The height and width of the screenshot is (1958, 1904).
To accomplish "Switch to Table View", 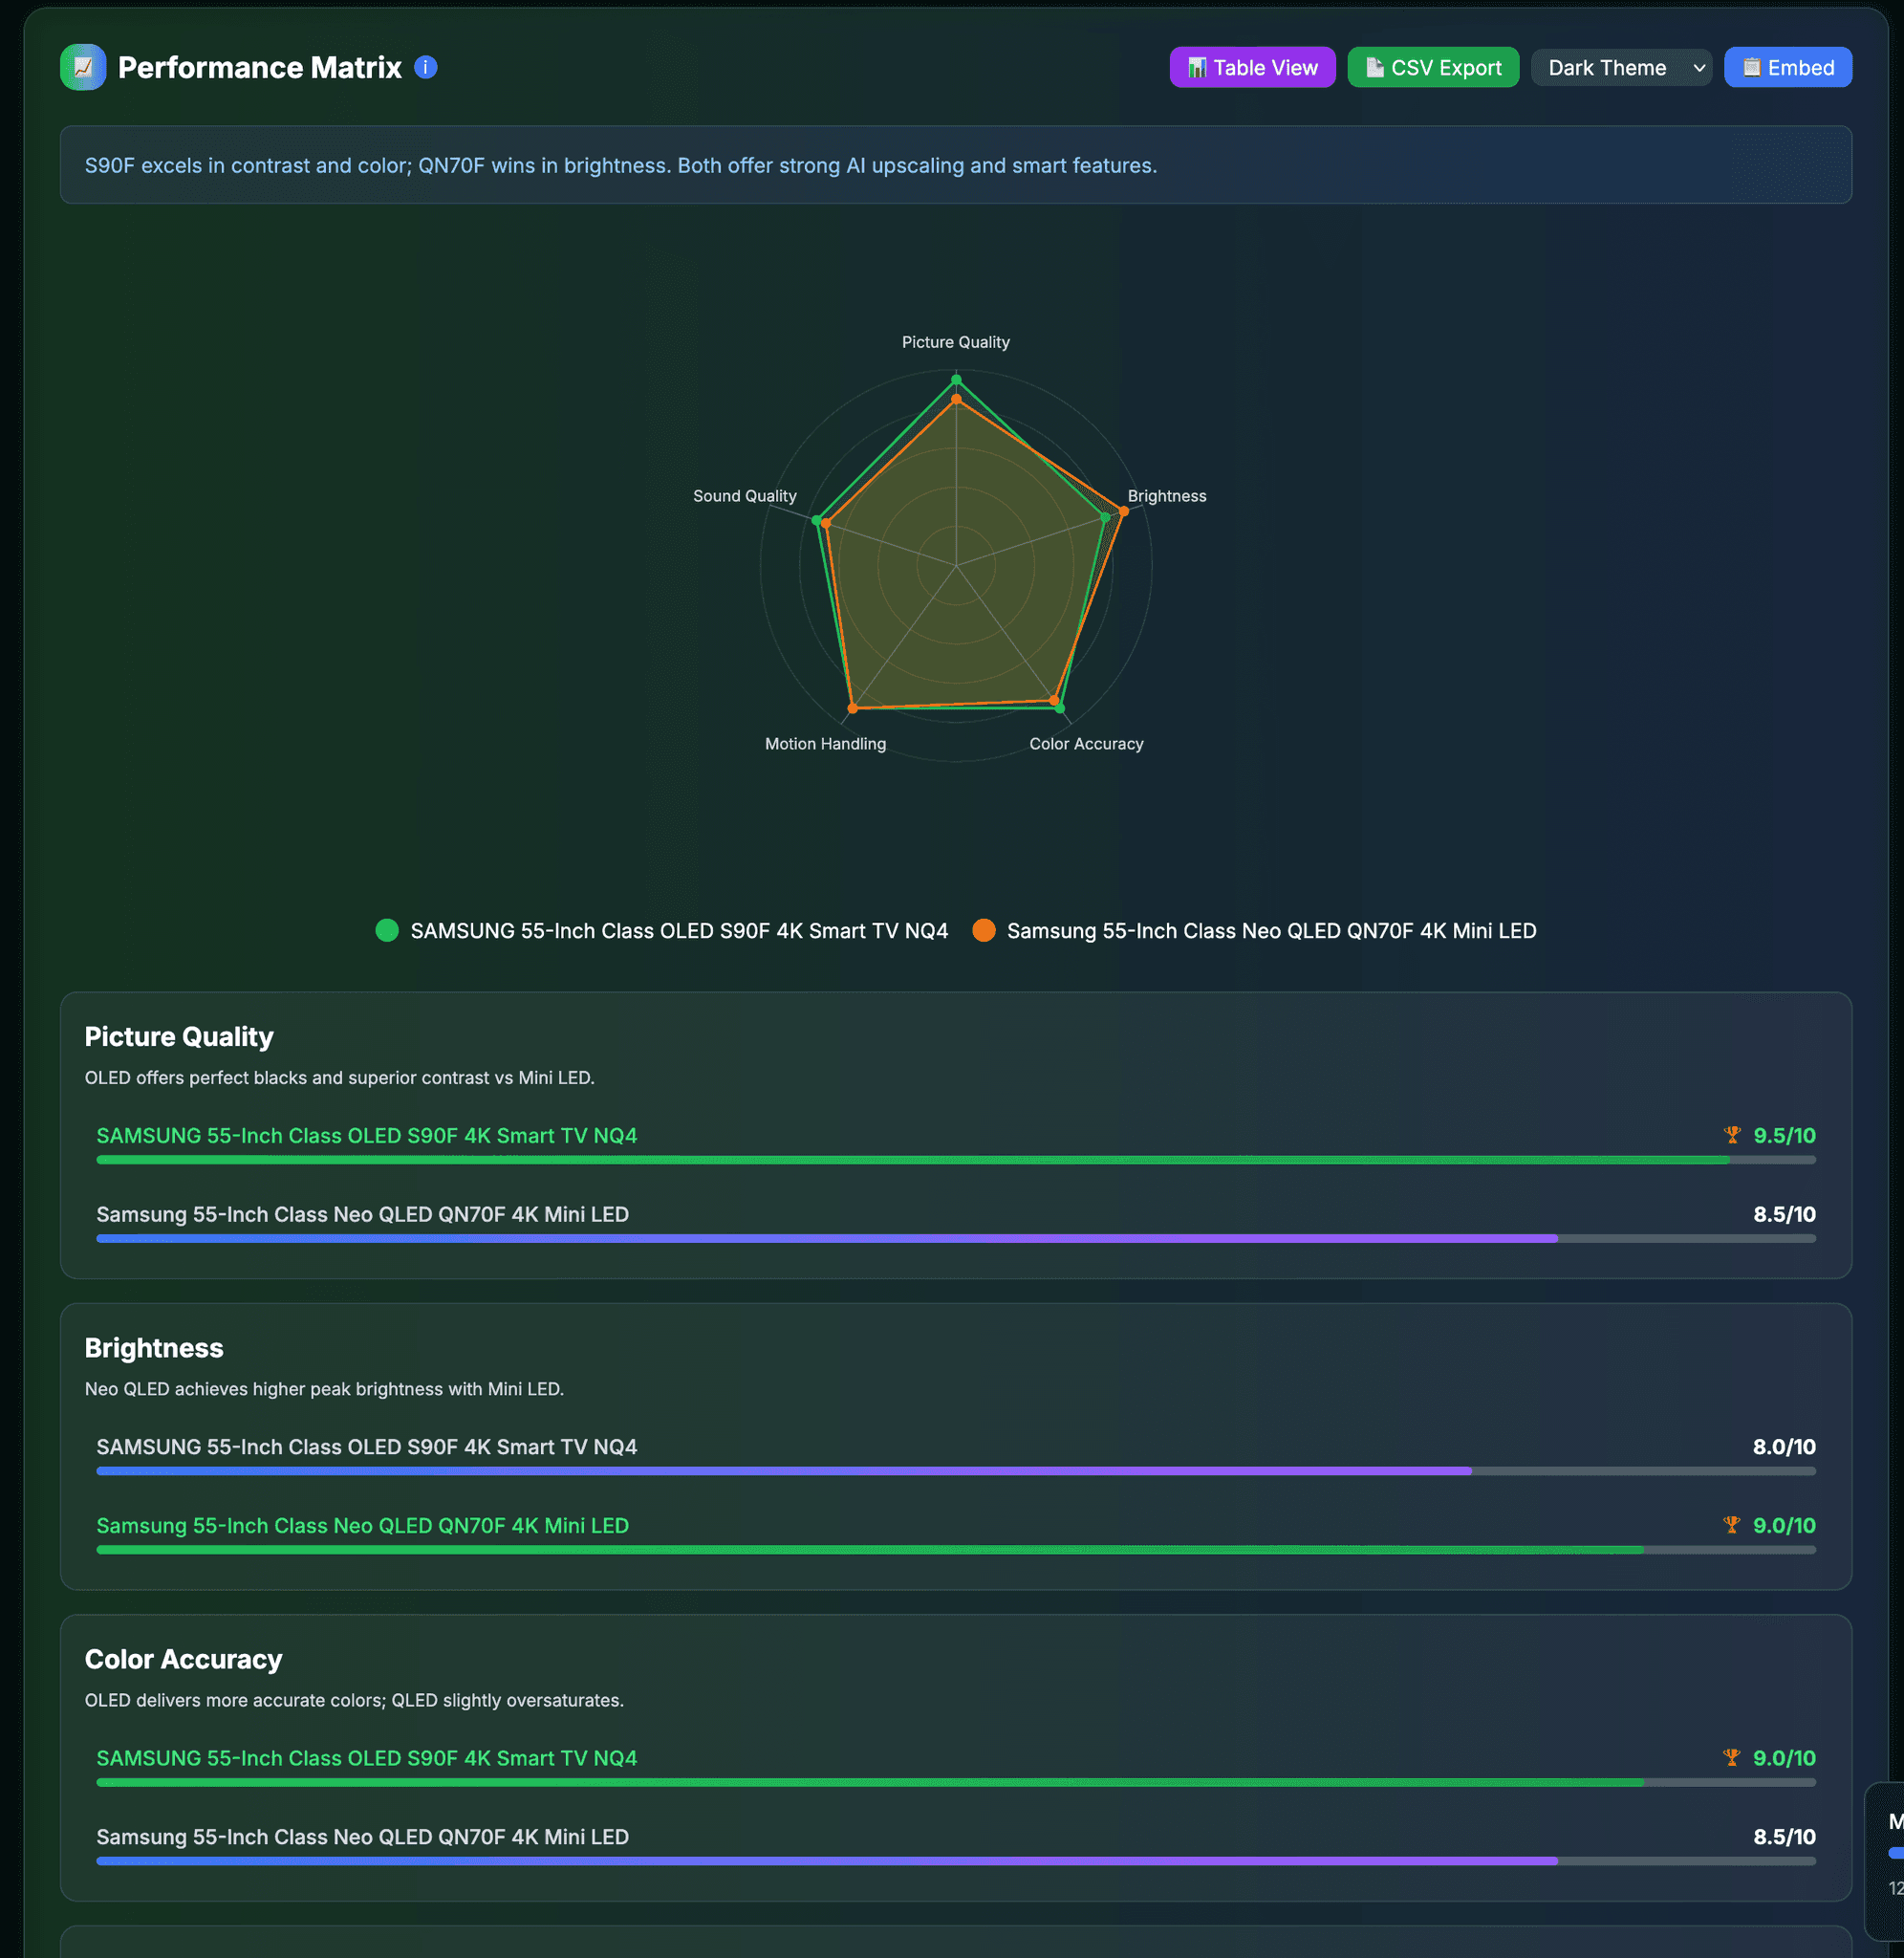I will click(1252, 67).
